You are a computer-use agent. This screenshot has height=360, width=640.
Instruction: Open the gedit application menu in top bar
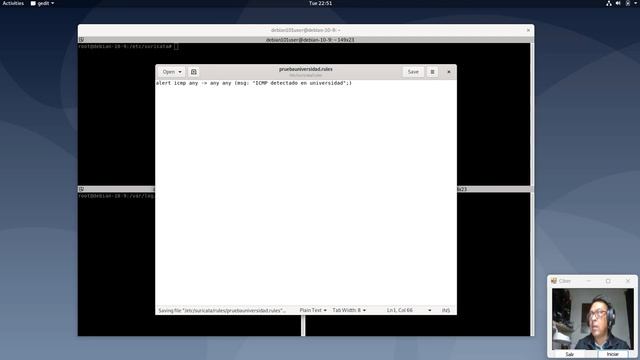coord(42,3)
